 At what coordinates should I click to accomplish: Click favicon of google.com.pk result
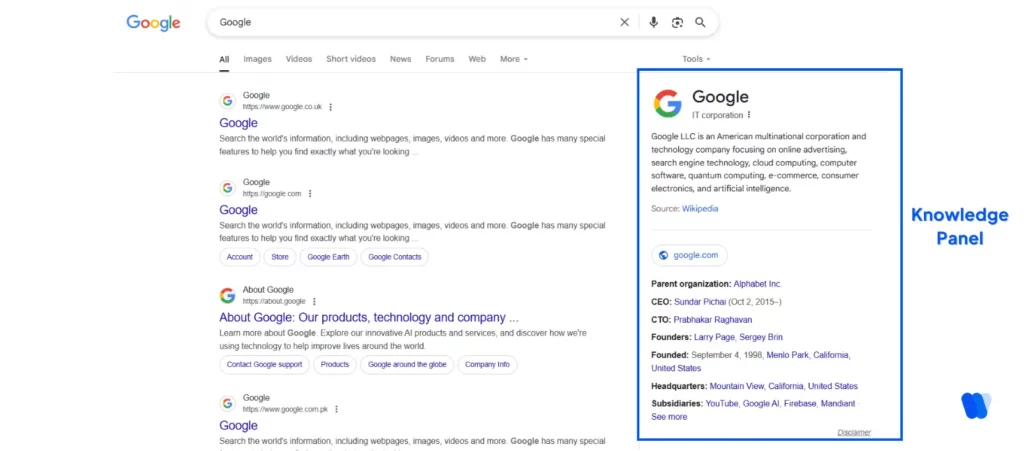[x=227, y=403]
